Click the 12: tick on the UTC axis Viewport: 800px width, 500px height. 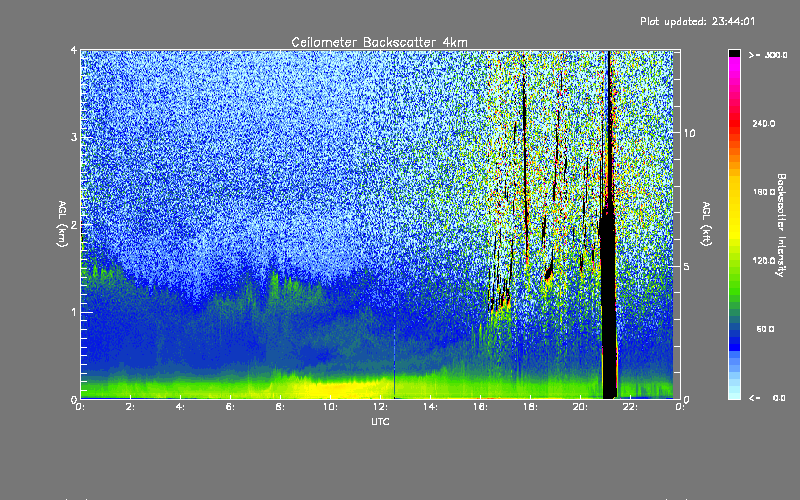[380, 407]
